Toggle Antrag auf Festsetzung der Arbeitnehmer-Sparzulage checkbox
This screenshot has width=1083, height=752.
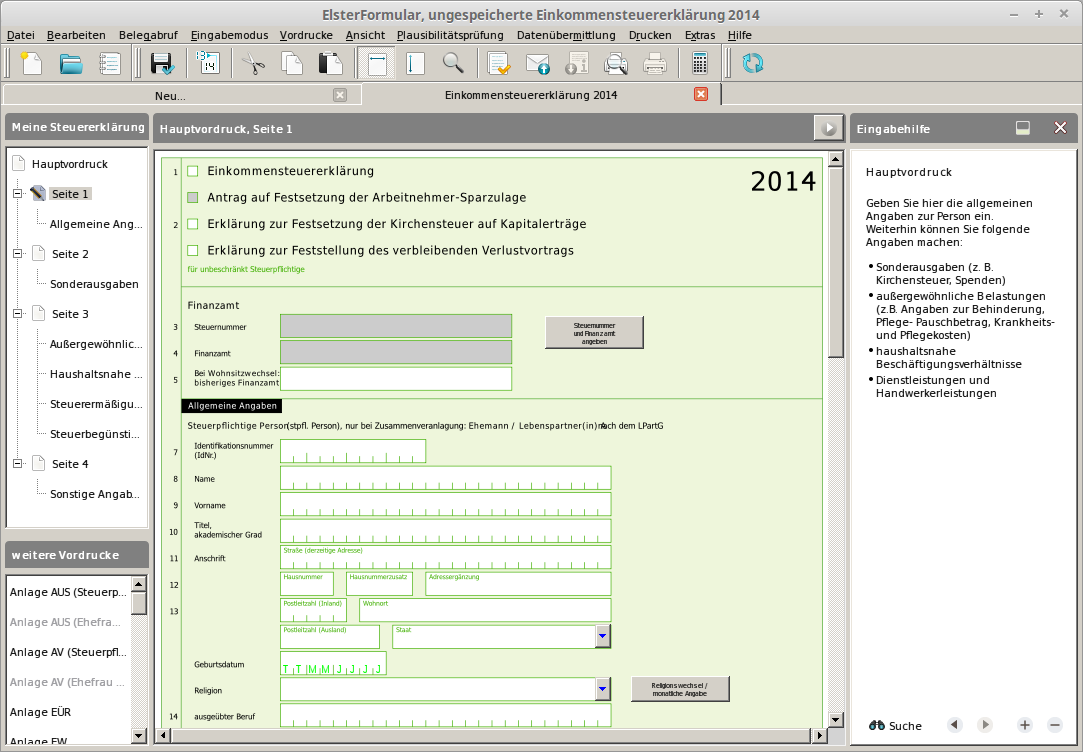pyautogui.click(x=193, y=197)
